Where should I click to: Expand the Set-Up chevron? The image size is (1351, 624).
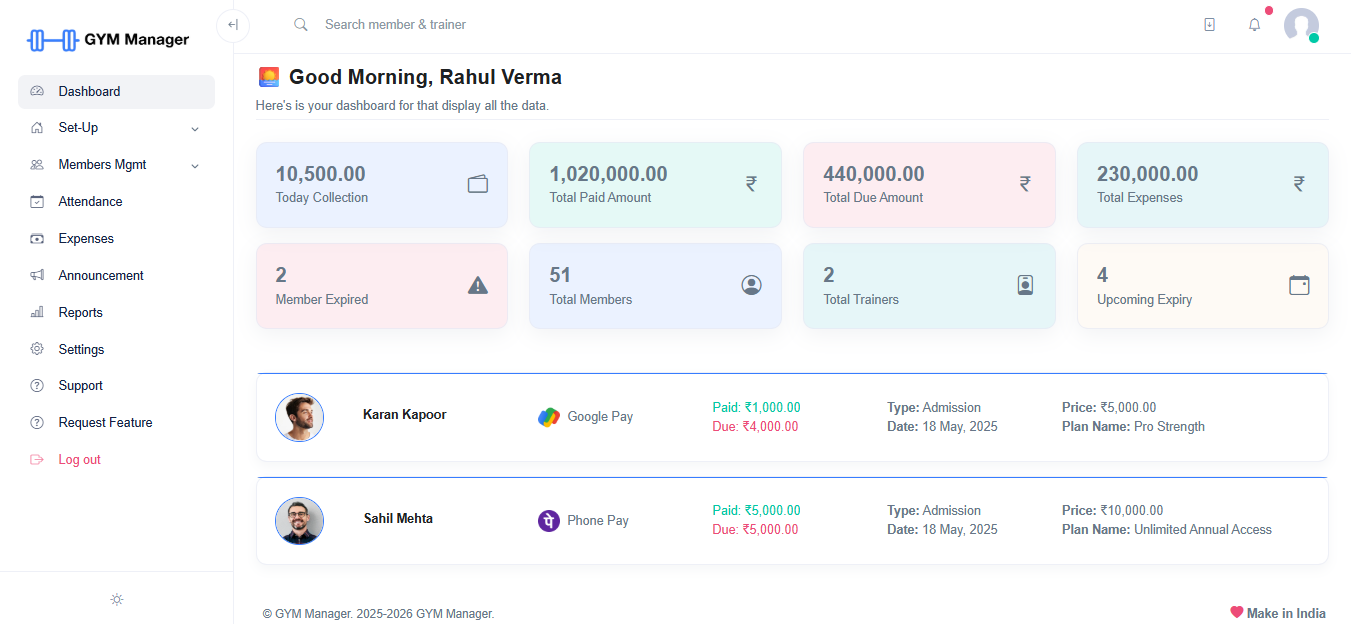pyautogui.click(x=195, y=129)
